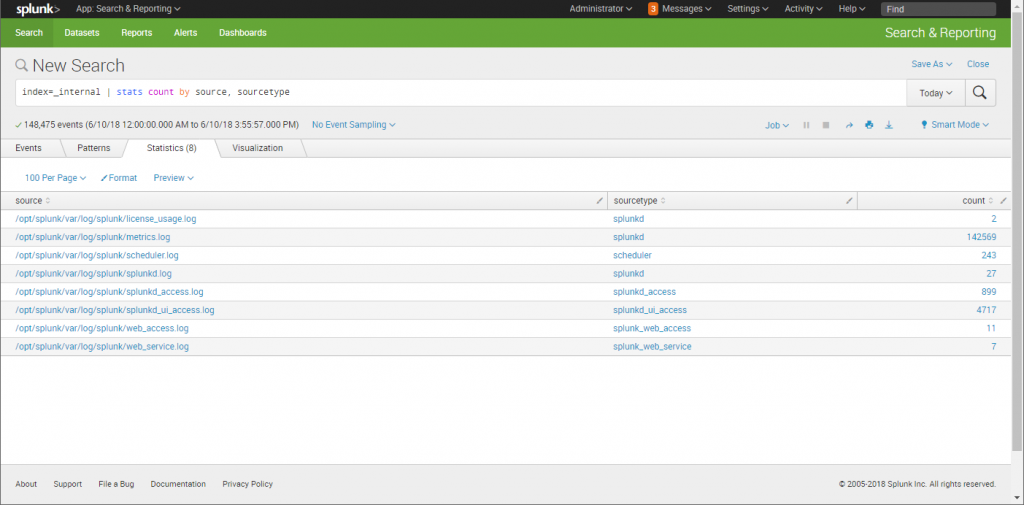Edit source column with pencil icon
This screenshot has height=505, width=1024.
click(600, 201)
